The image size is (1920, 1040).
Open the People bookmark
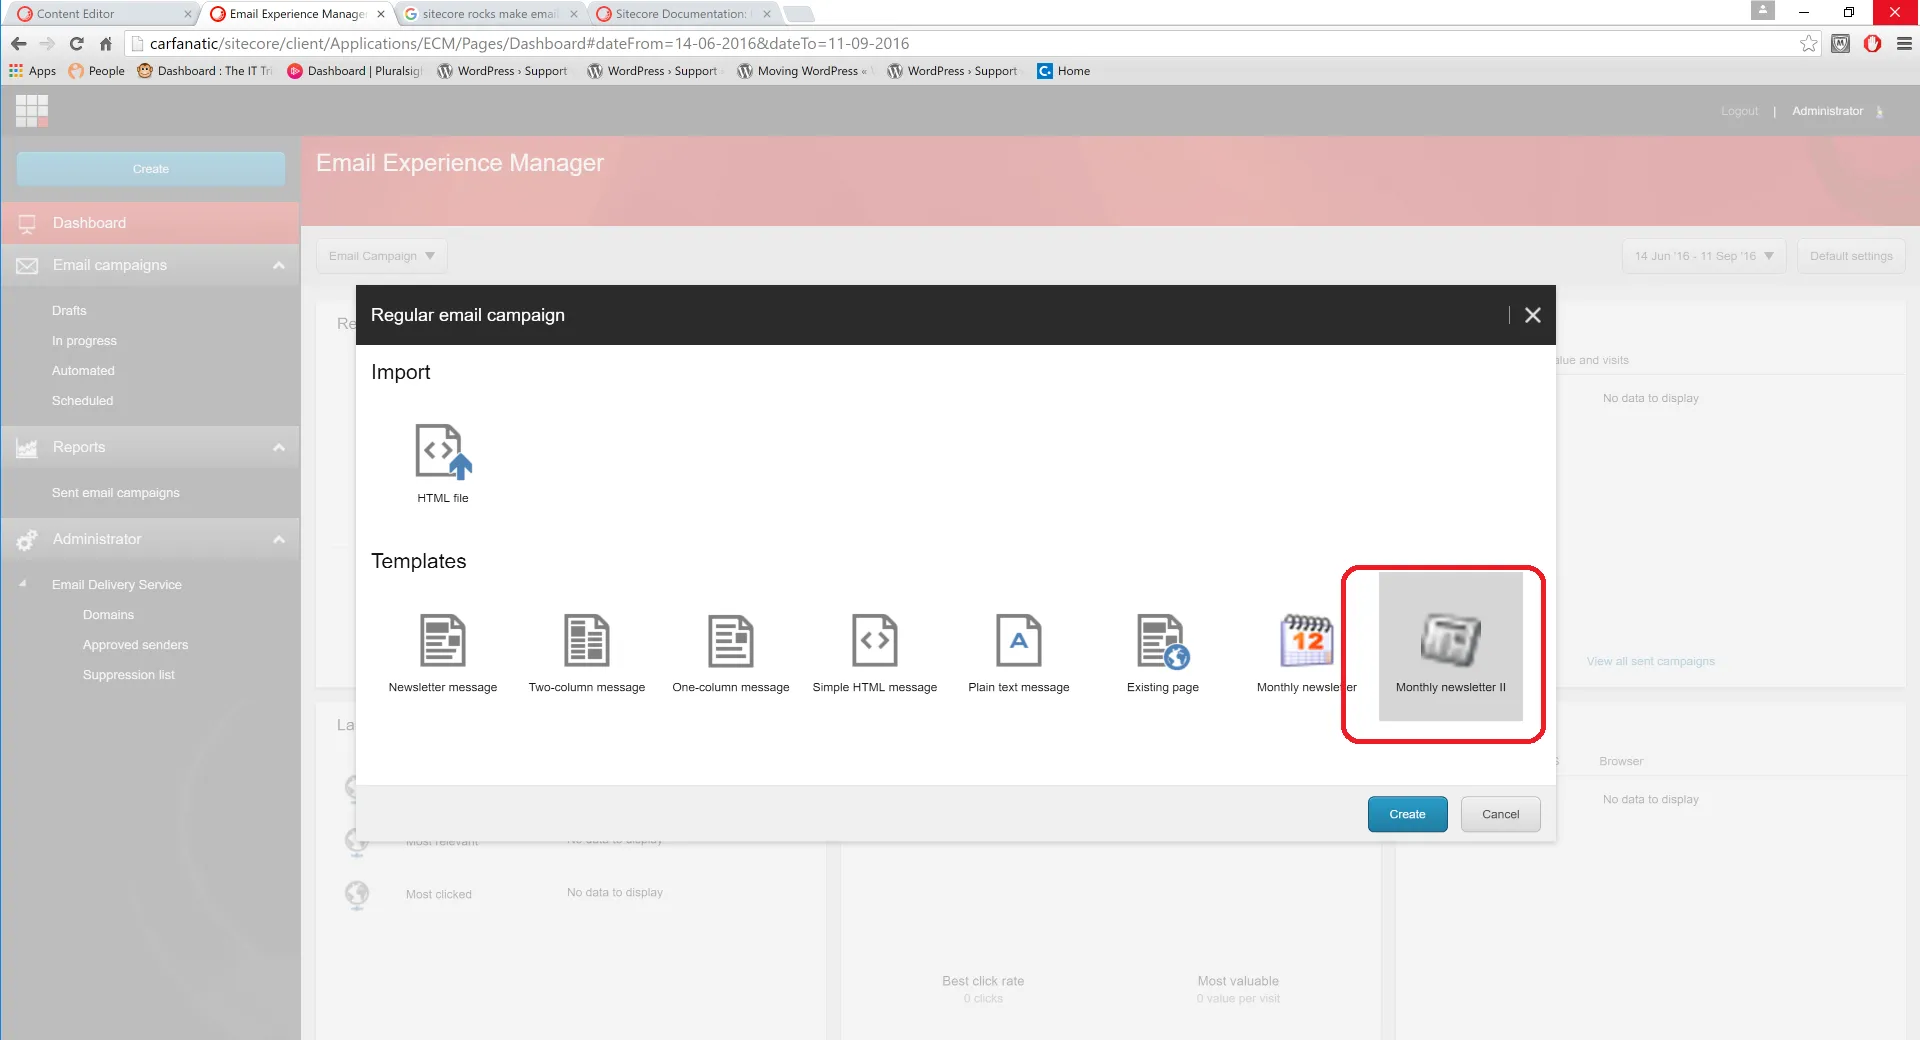coord(97,71)
